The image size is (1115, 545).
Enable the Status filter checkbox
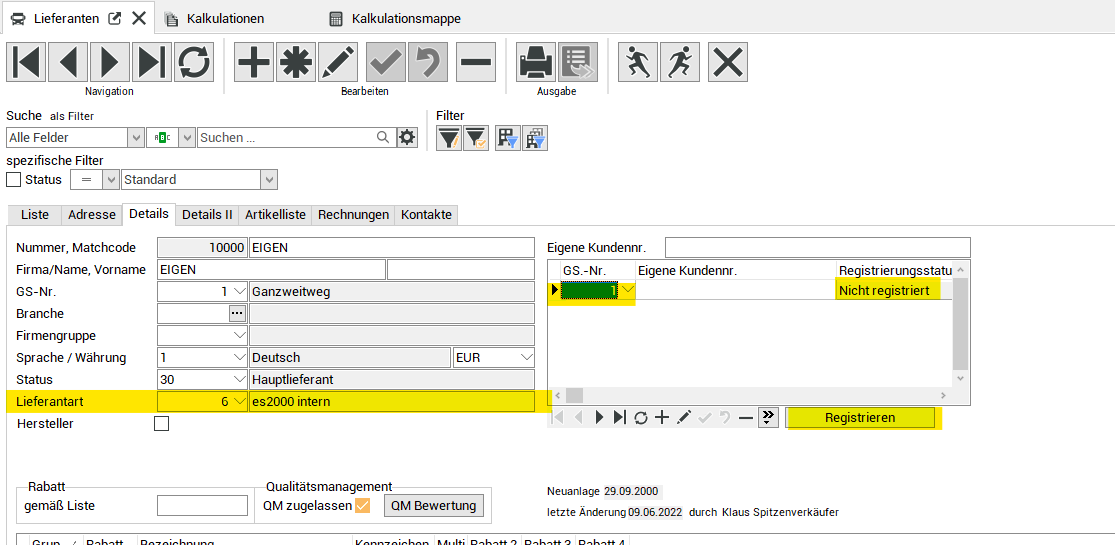tap(14, 179)
